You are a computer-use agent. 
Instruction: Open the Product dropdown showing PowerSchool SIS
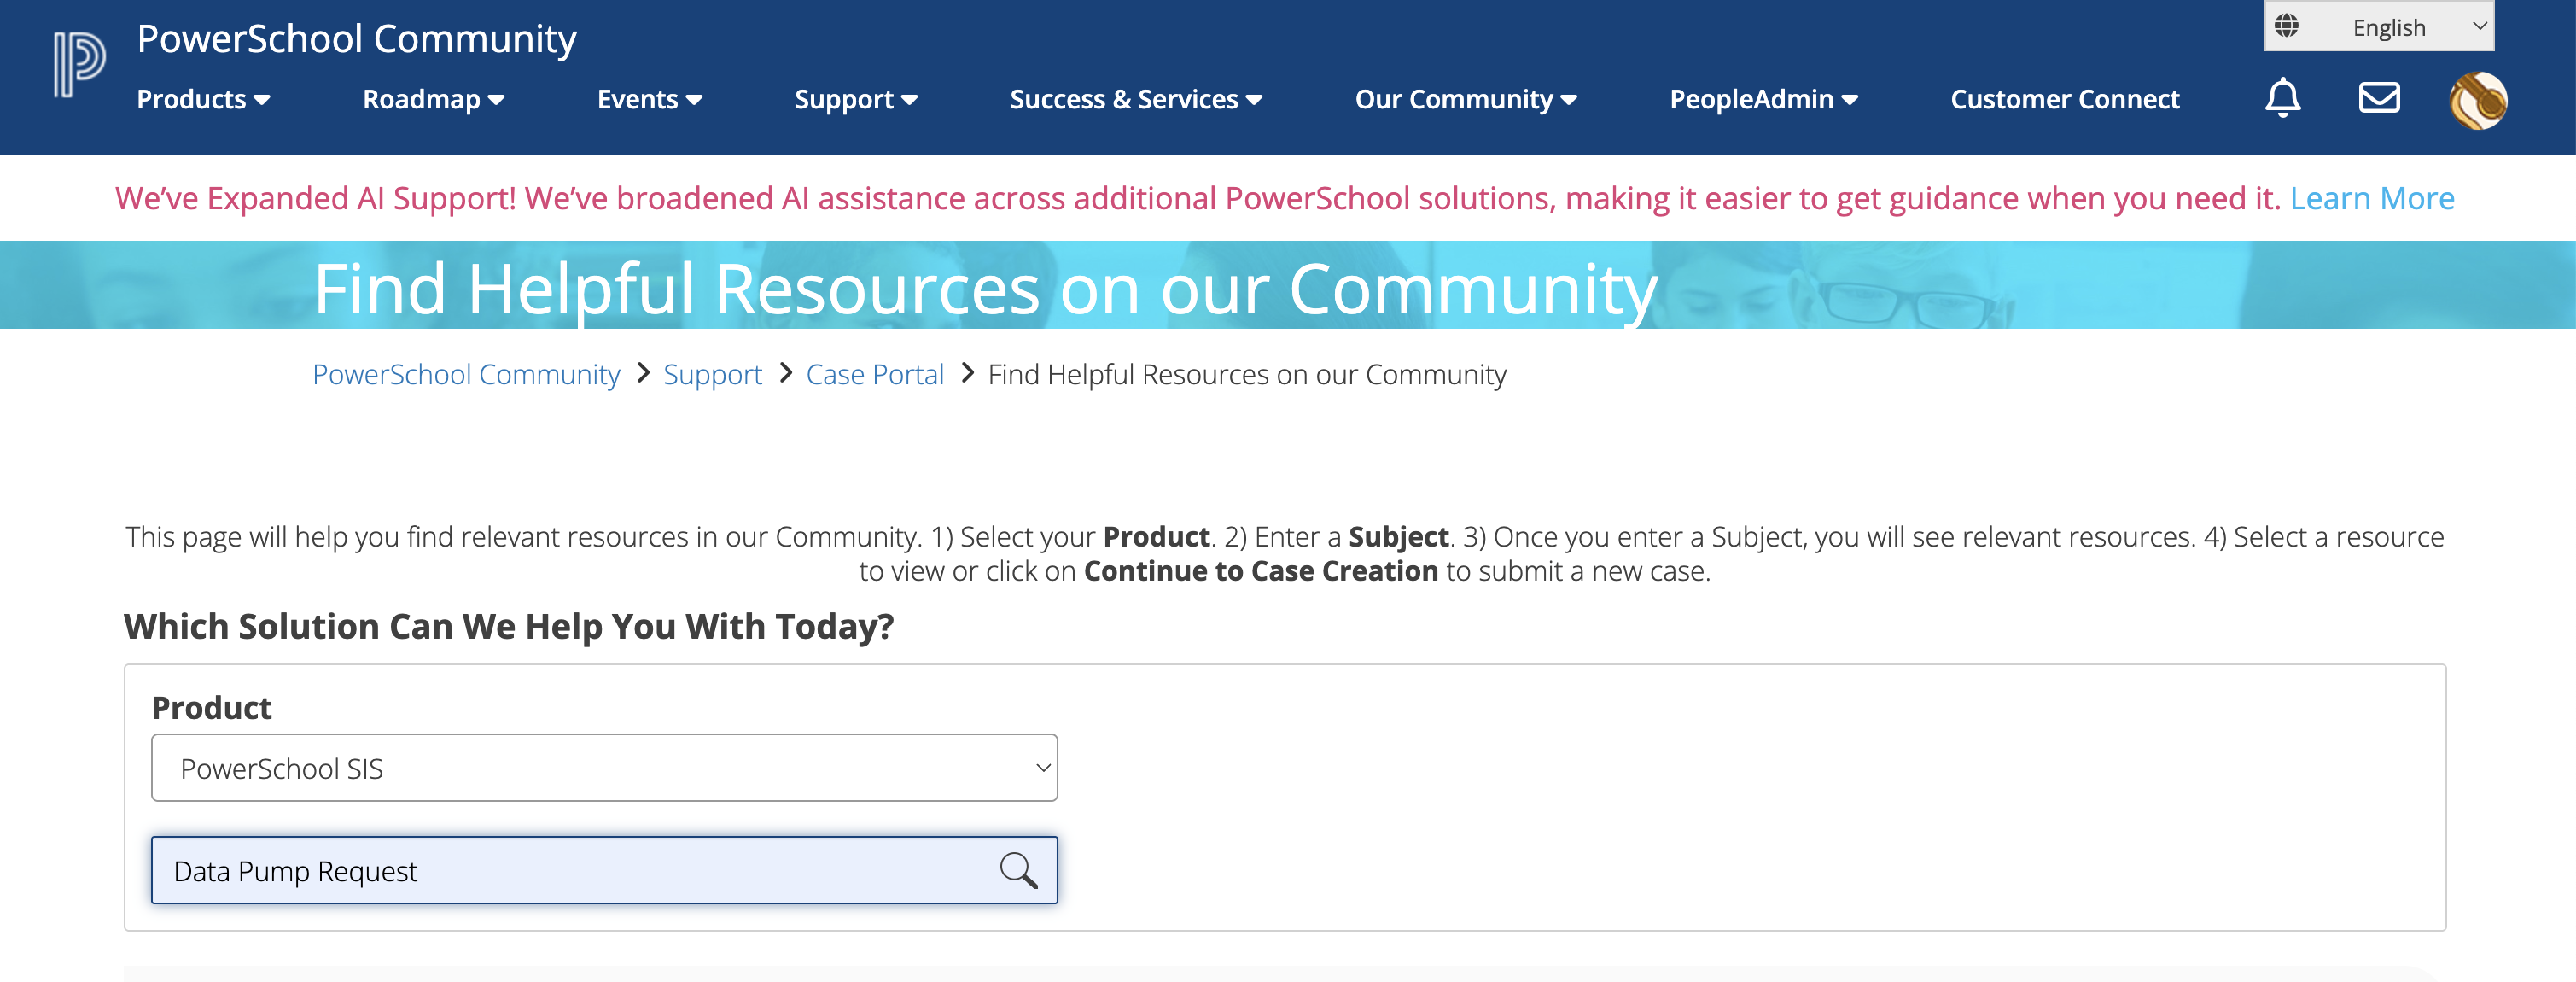(x=603, y=767)
